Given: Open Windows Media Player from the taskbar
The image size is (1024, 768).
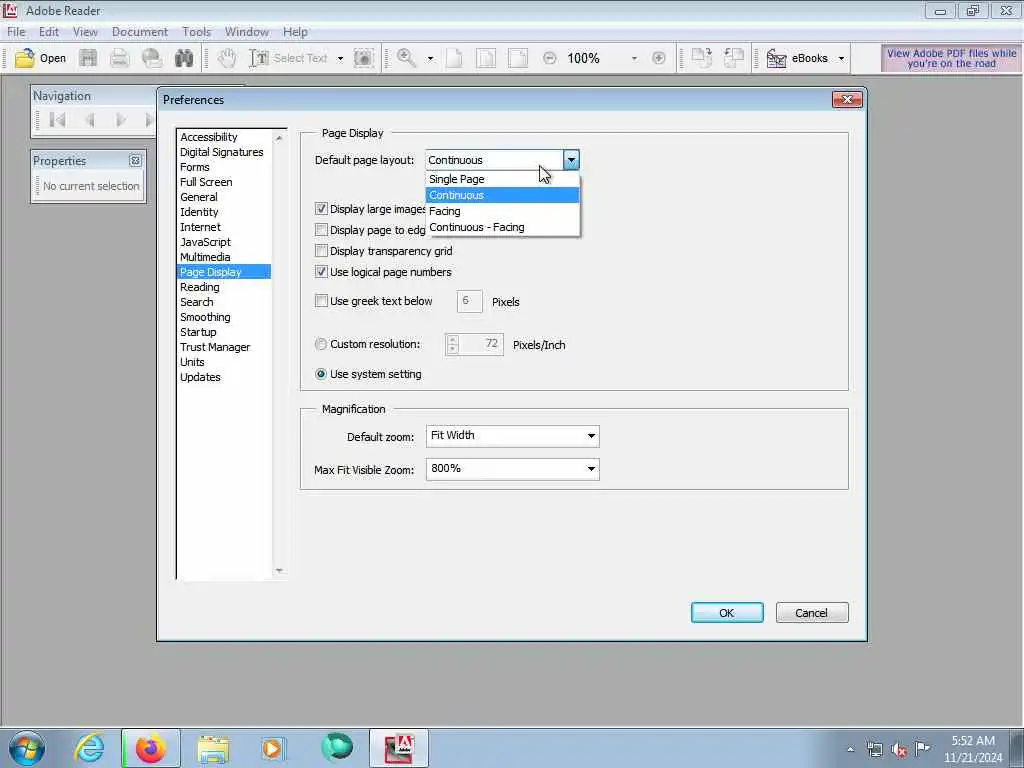Looking at the screenshot, I should (x=272, y=748).
